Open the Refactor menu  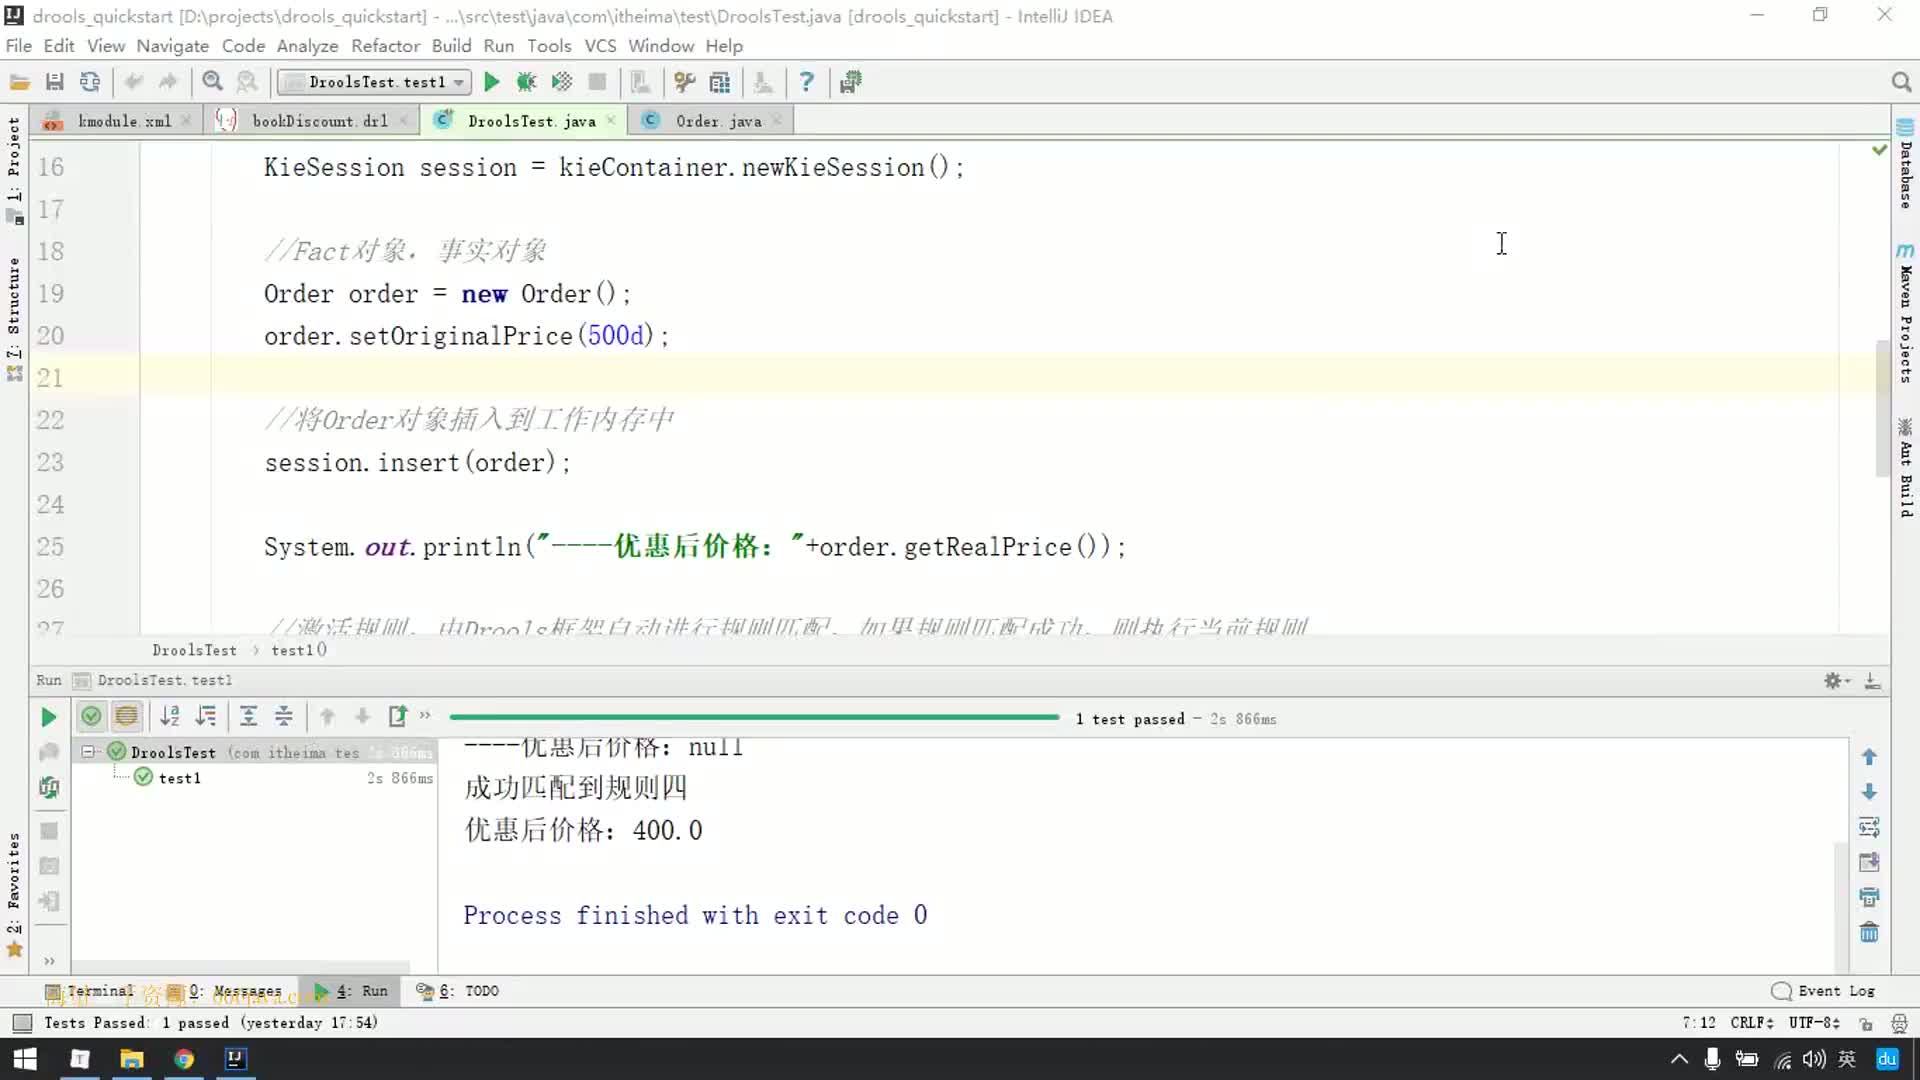point(385,46)
